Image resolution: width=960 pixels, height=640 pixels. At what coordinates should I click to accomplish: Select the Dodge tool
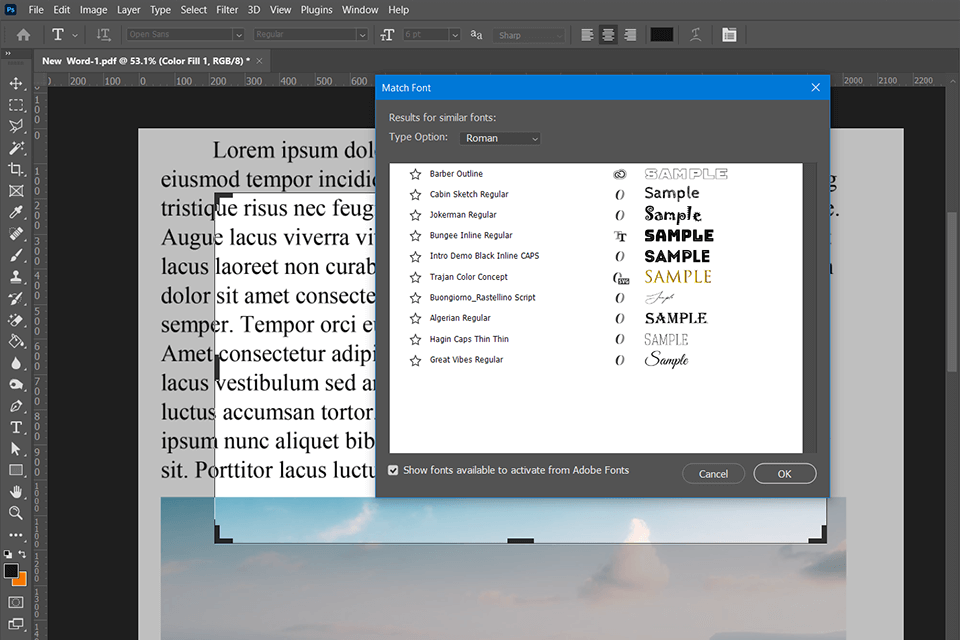tap(16, 384)
